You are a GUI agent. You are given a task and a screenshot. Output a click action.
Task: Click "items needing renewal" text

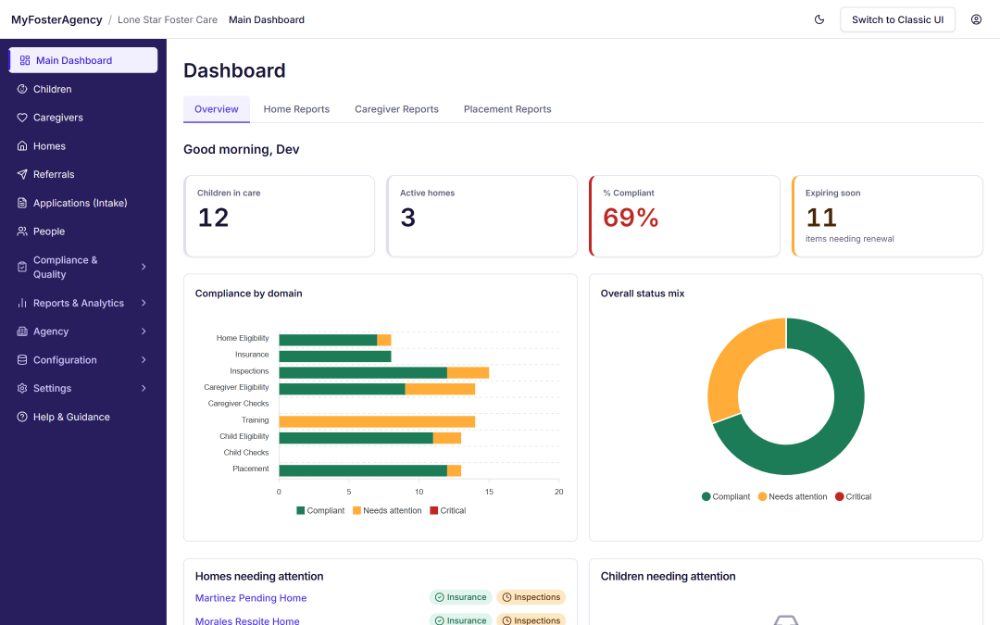coord(849,239)
